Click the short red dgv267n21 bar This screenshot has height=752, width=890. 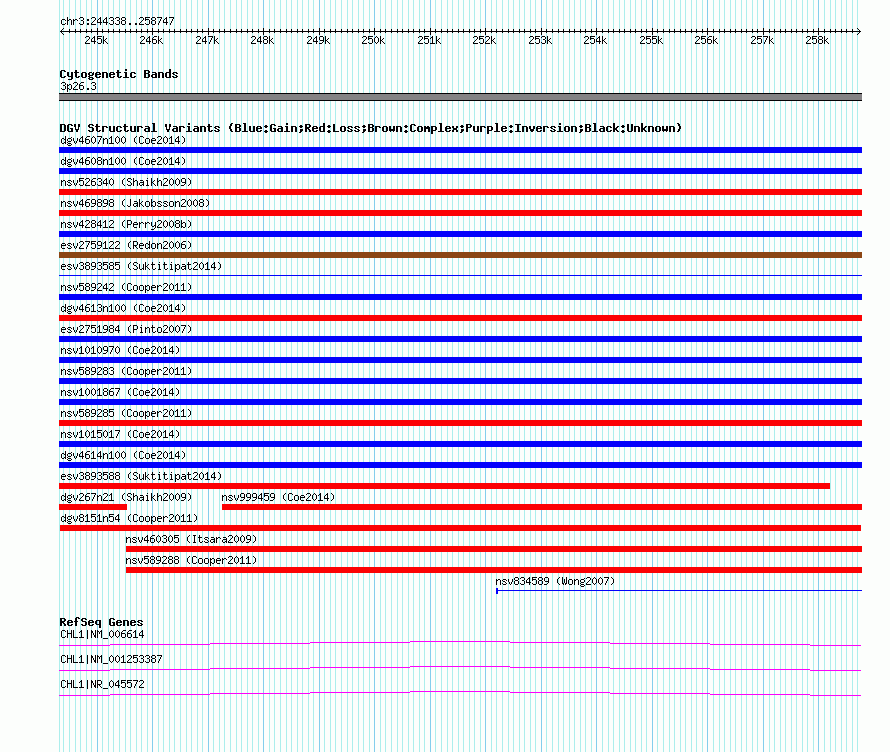click(x=93, y=507)
